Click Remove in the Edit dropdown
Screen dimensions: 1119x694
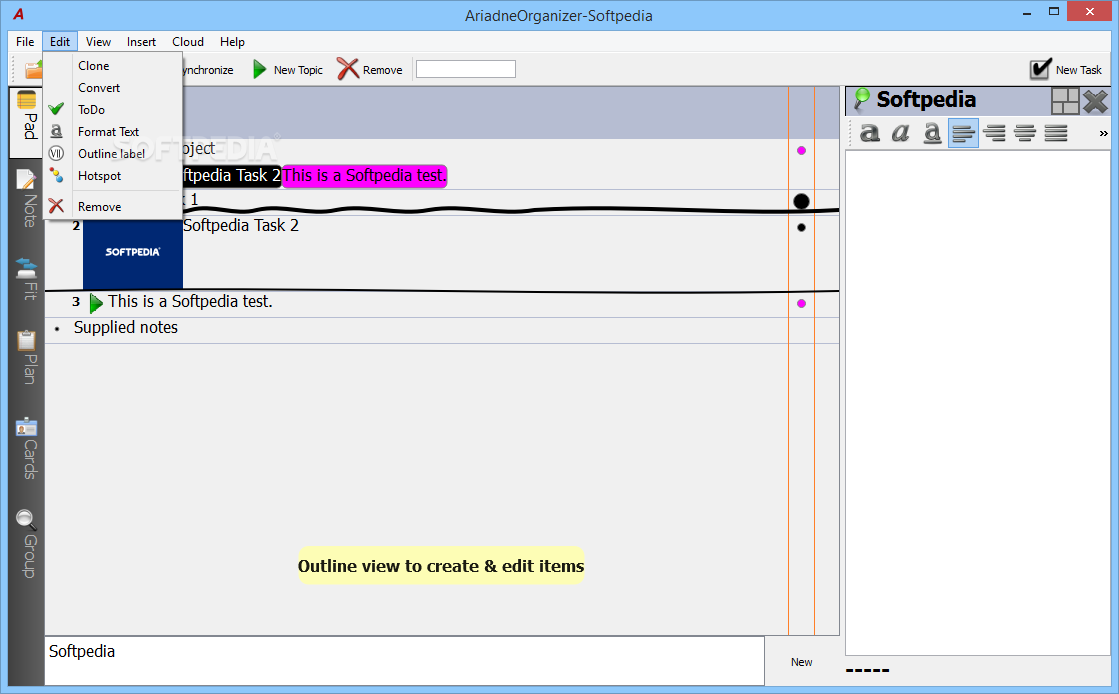pos(113,207)
